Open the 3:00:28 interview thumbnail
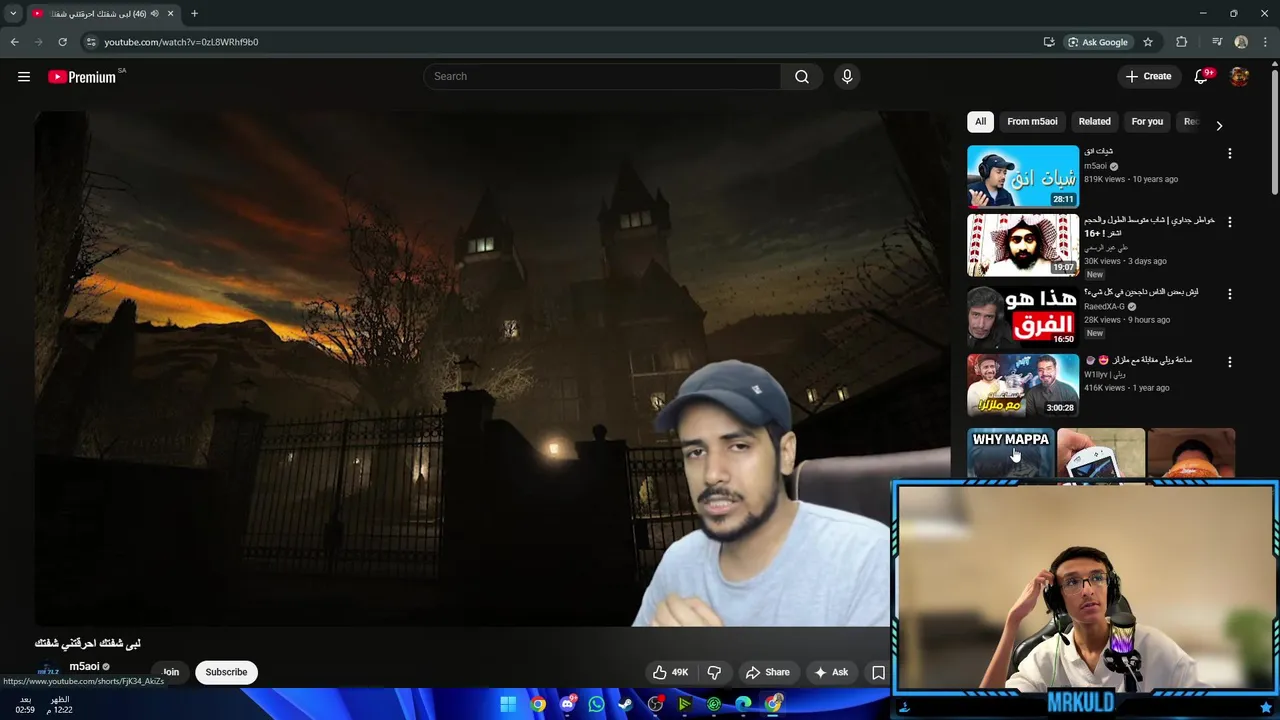The image size is (1280, 720). pos(1023,385)
